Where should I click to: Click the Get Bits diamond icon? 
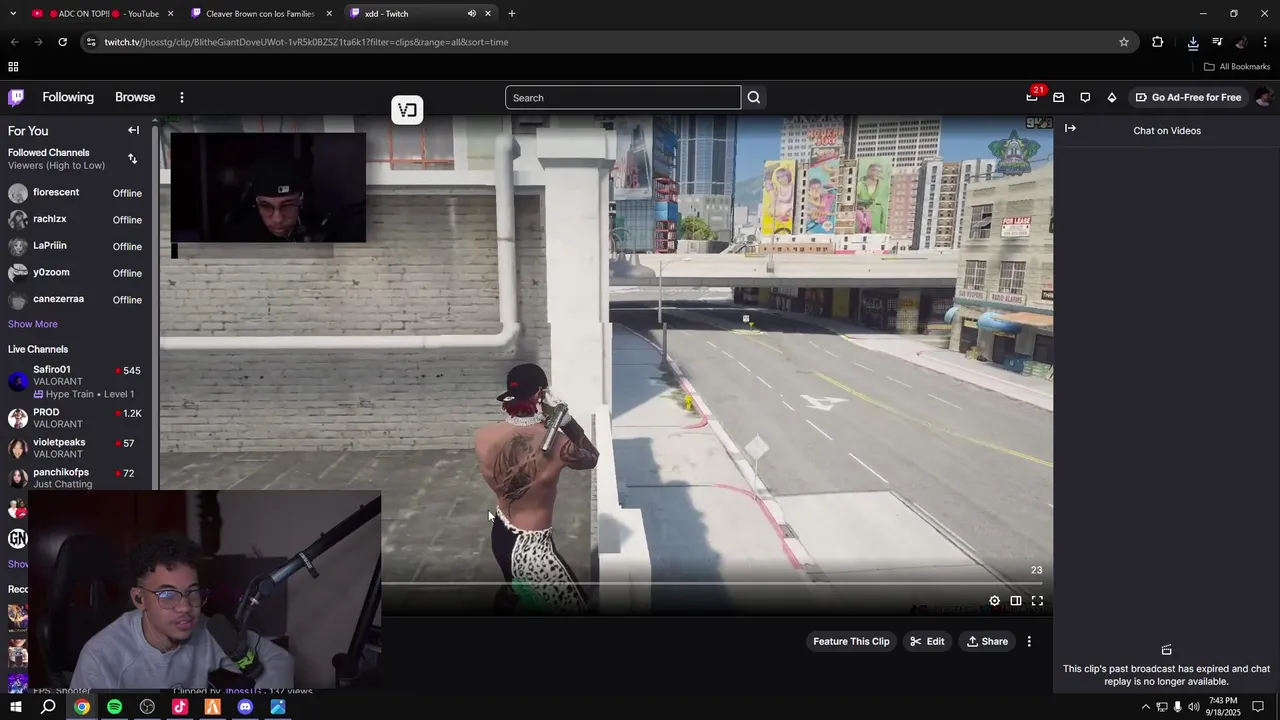pos(1112,97)
